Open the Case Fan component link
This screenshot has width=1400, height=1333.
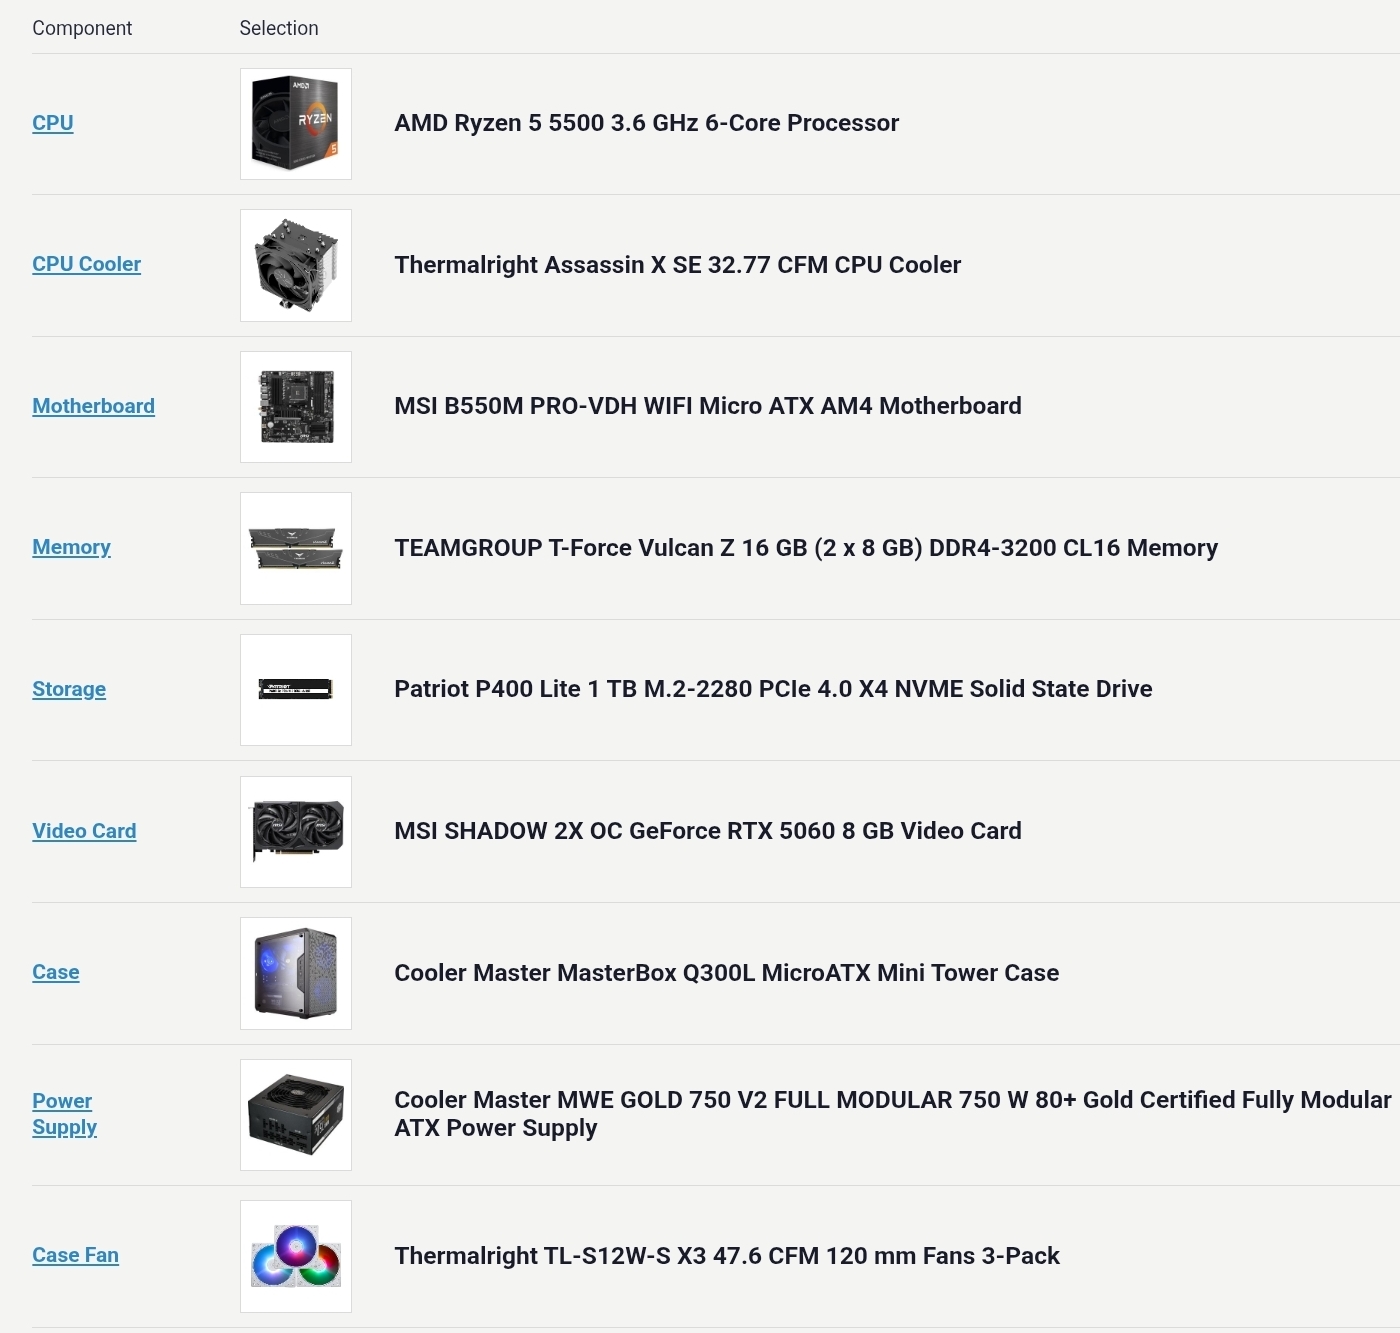pos(76,1255)
